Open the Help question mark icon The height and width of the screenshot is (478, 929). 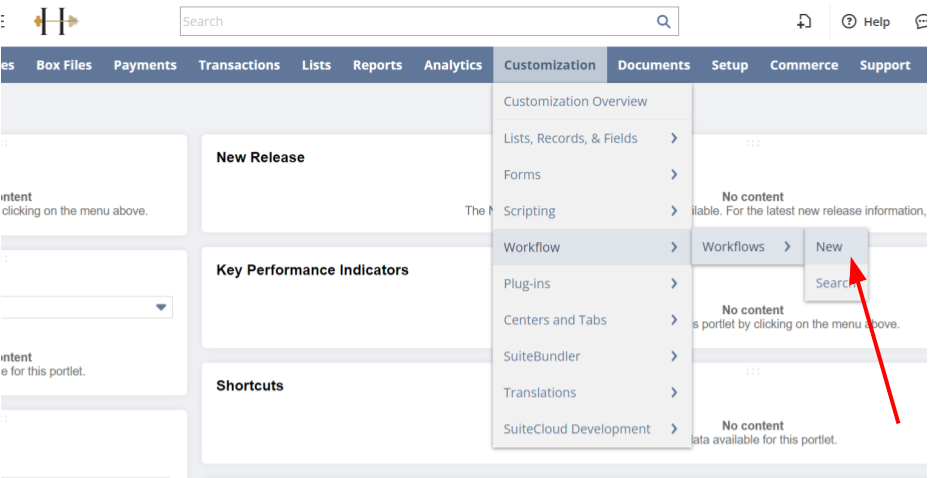click(x=849, y=21)
